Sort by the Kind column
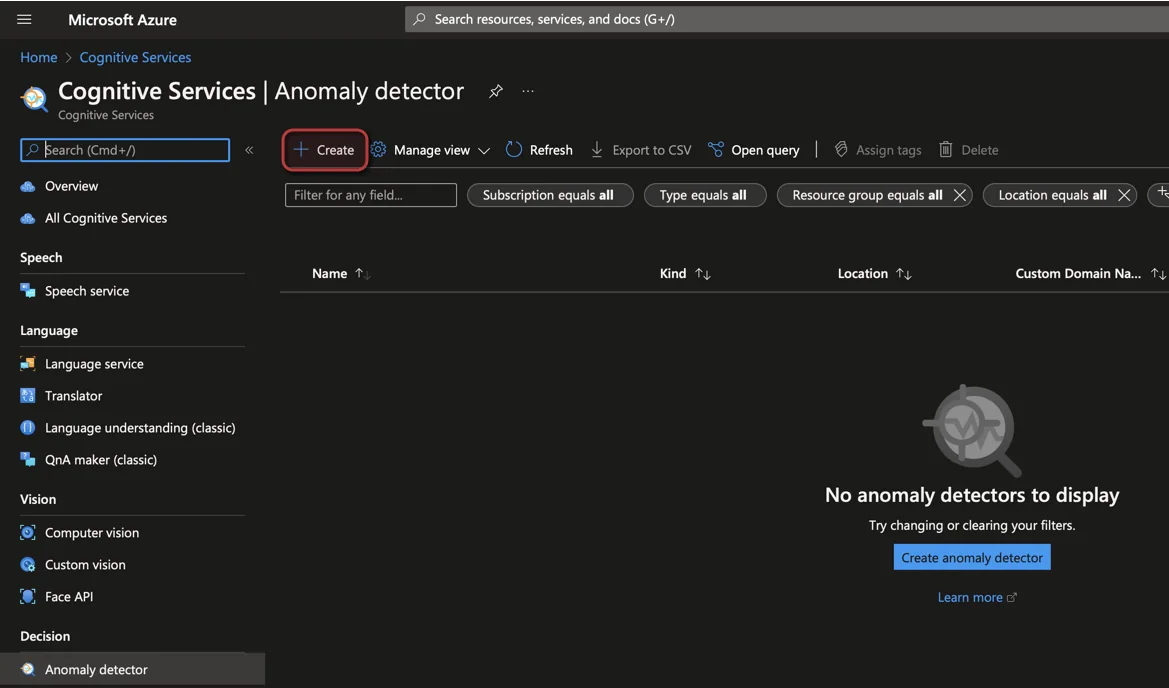The height and width of the screenshot is (688, 1169). click(685, 274)
